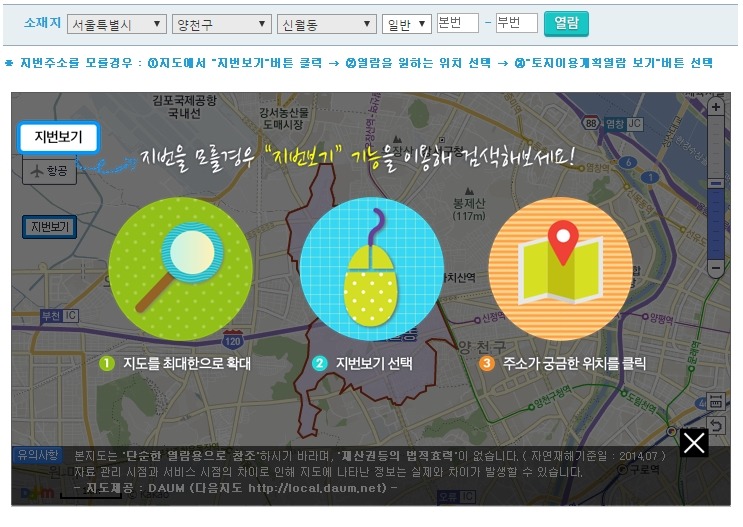Click the route 88 highway shield
Image resolution: width=743 pixels, height=527 pixels.
(591, 123)
